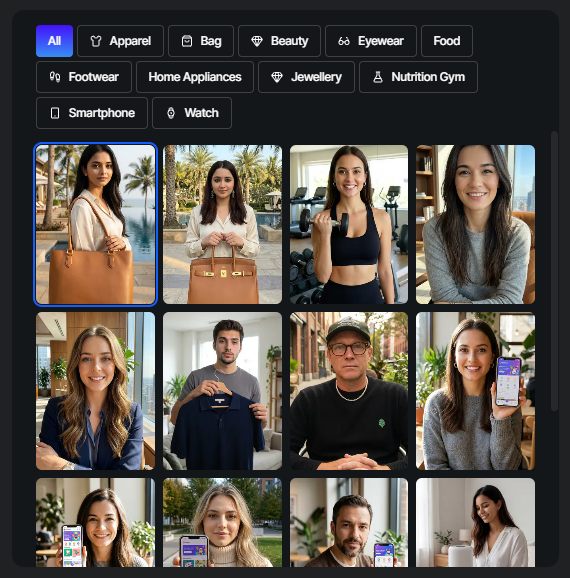Open the Nutrition Gym category
This screenshot has height=578, width=570.
tap(418, 77)
